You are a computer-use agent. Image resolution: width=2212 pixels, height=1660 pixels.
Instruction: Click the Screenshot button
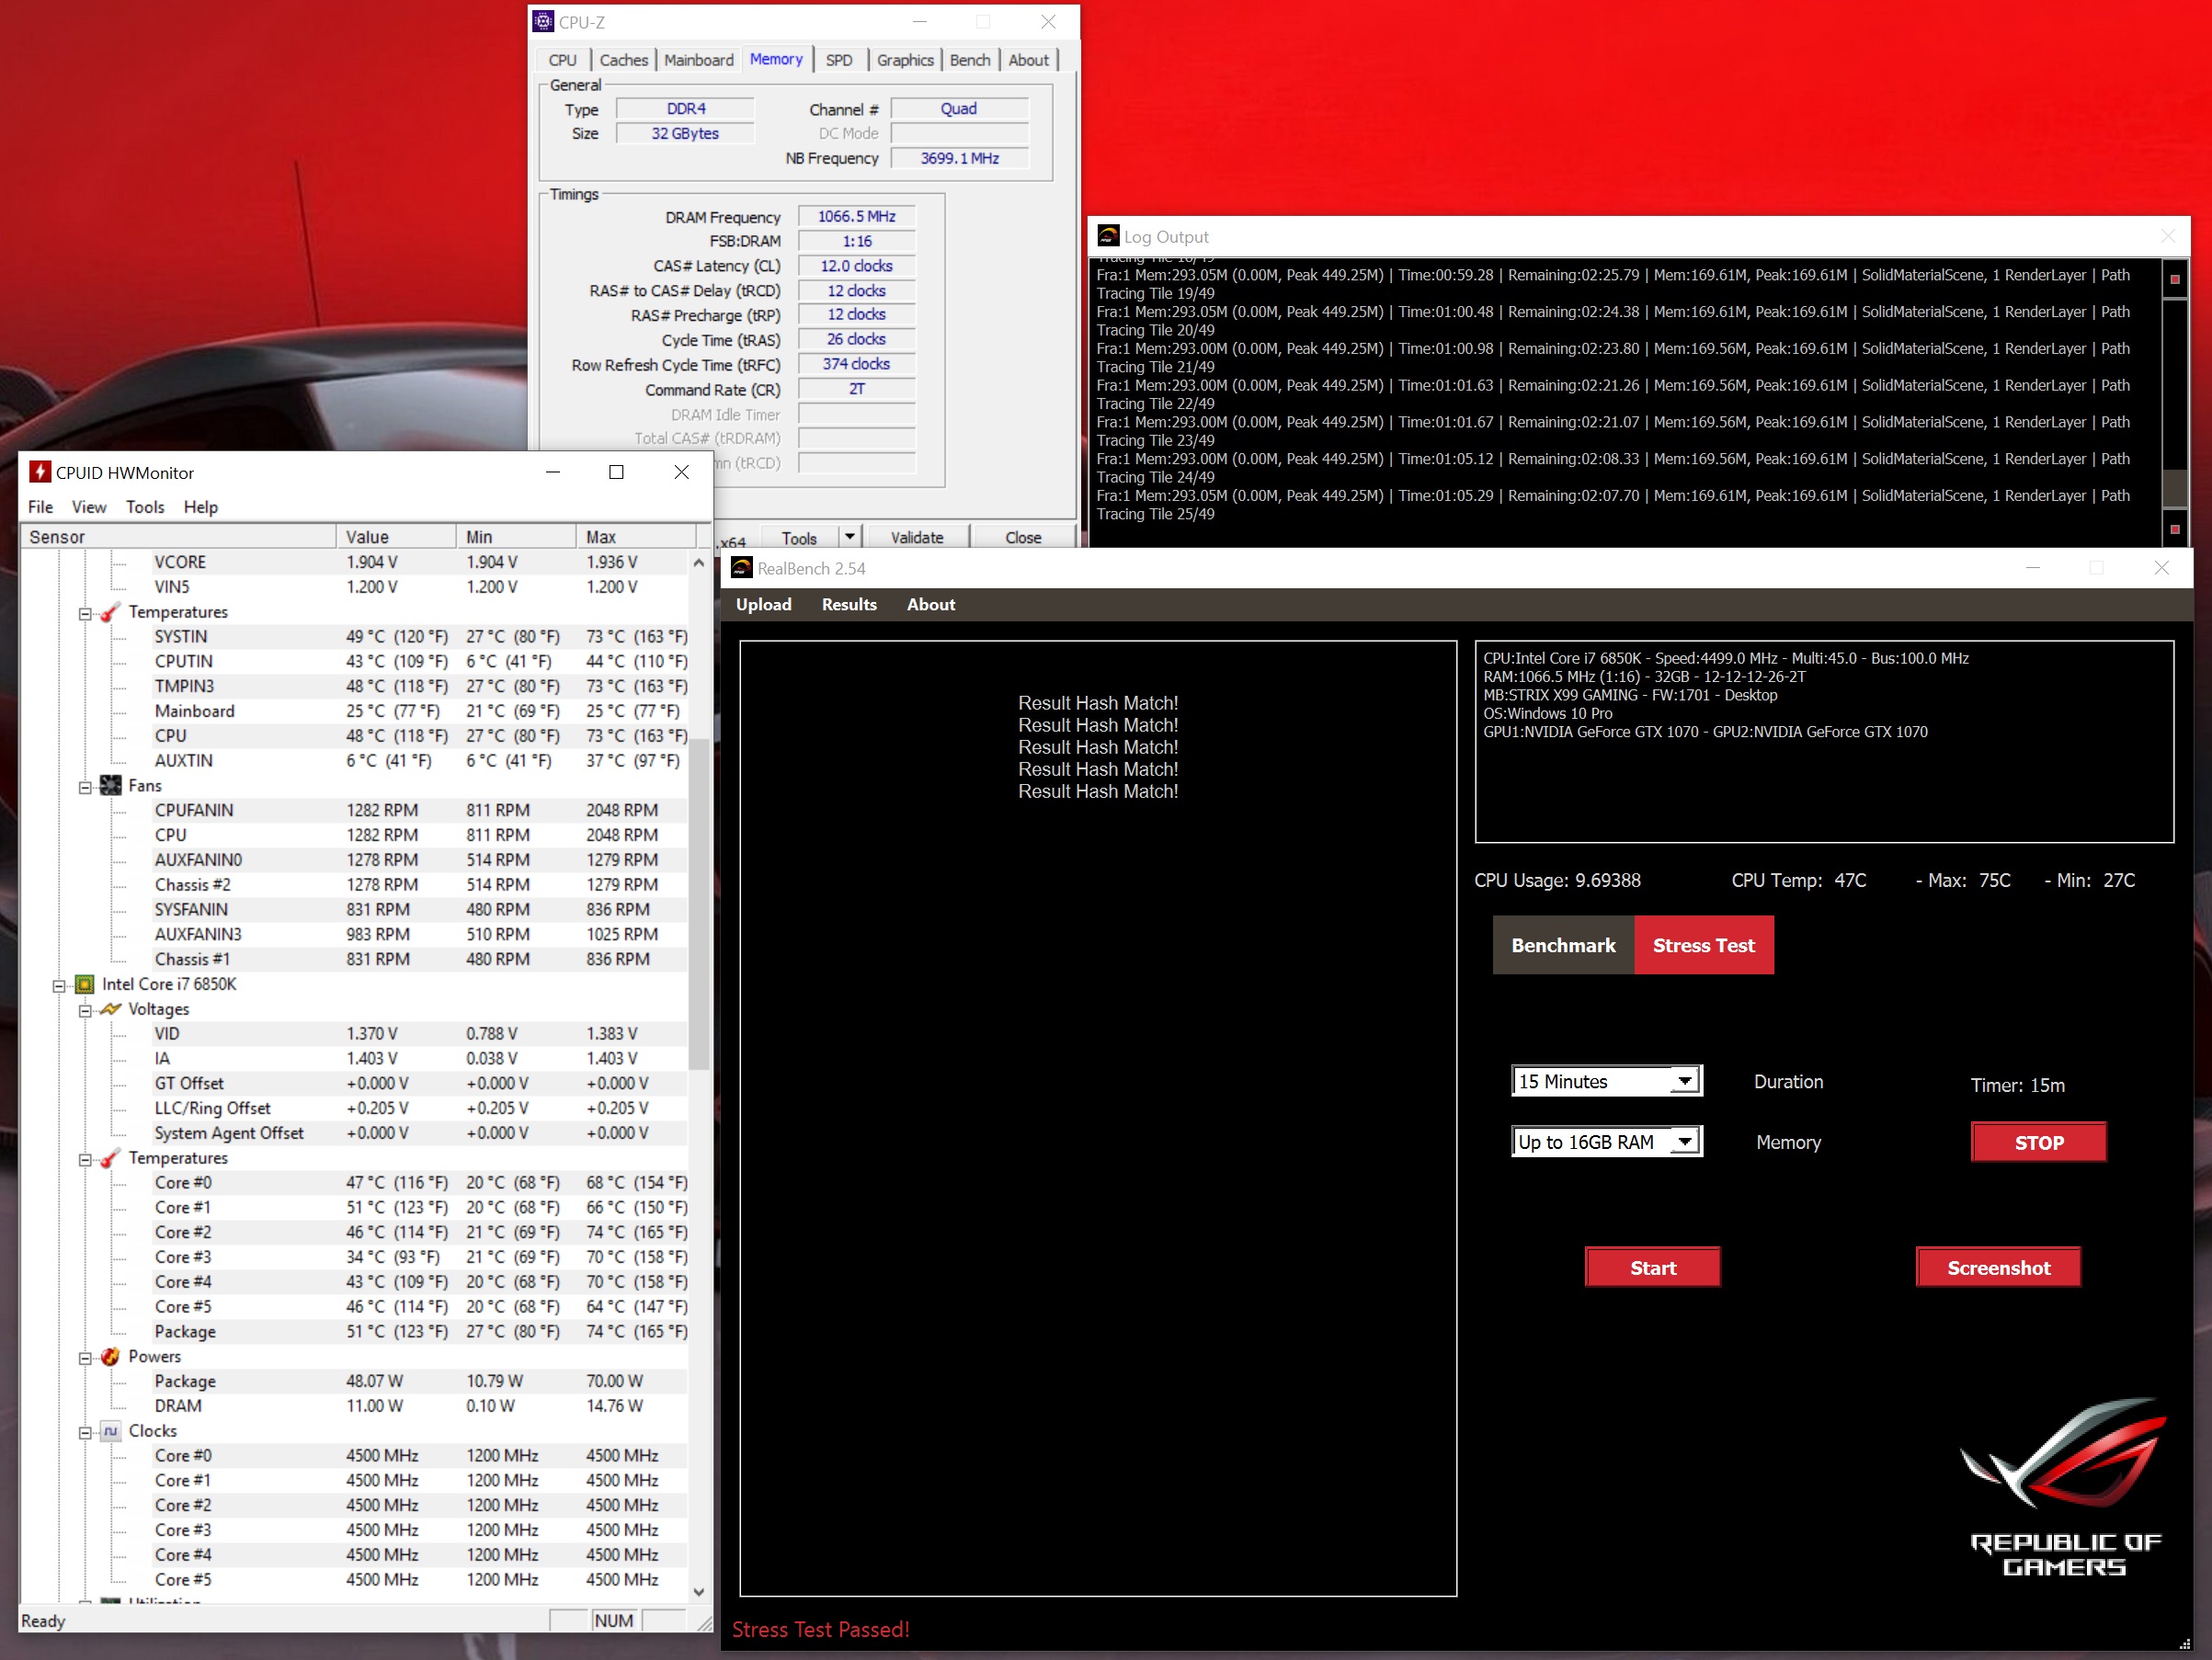point(1997,1267)
